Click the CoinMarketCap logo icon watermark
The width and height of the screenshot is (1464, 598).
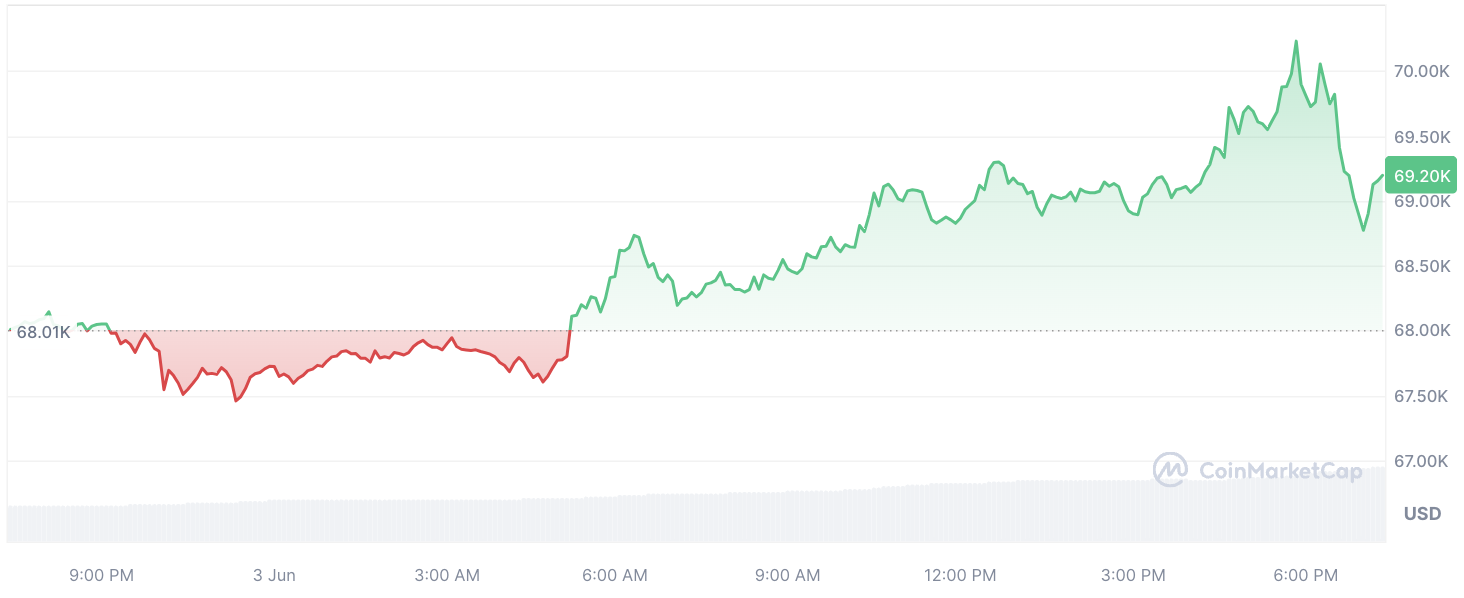(1170, 470)
